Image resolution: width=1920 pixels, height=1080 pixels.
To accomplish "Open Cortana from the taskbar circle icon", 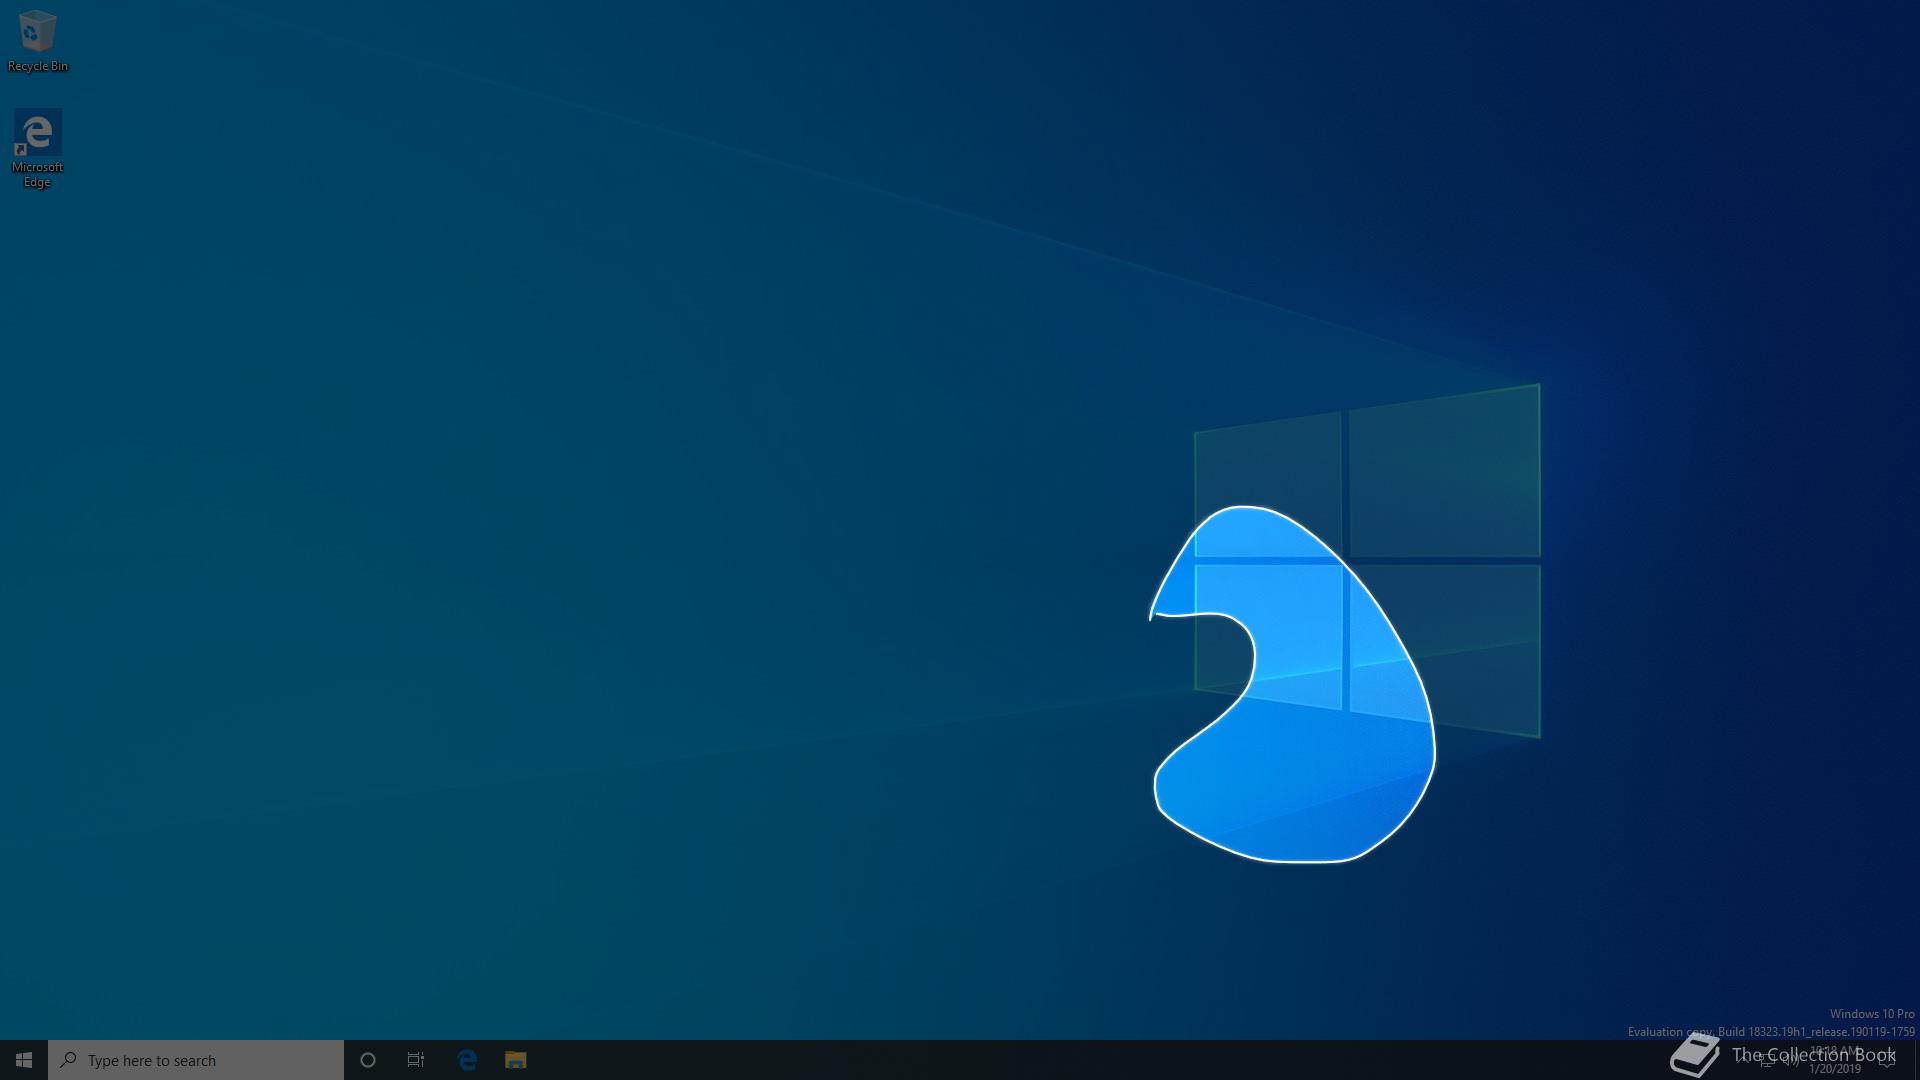I will [x=368, y=1060].
